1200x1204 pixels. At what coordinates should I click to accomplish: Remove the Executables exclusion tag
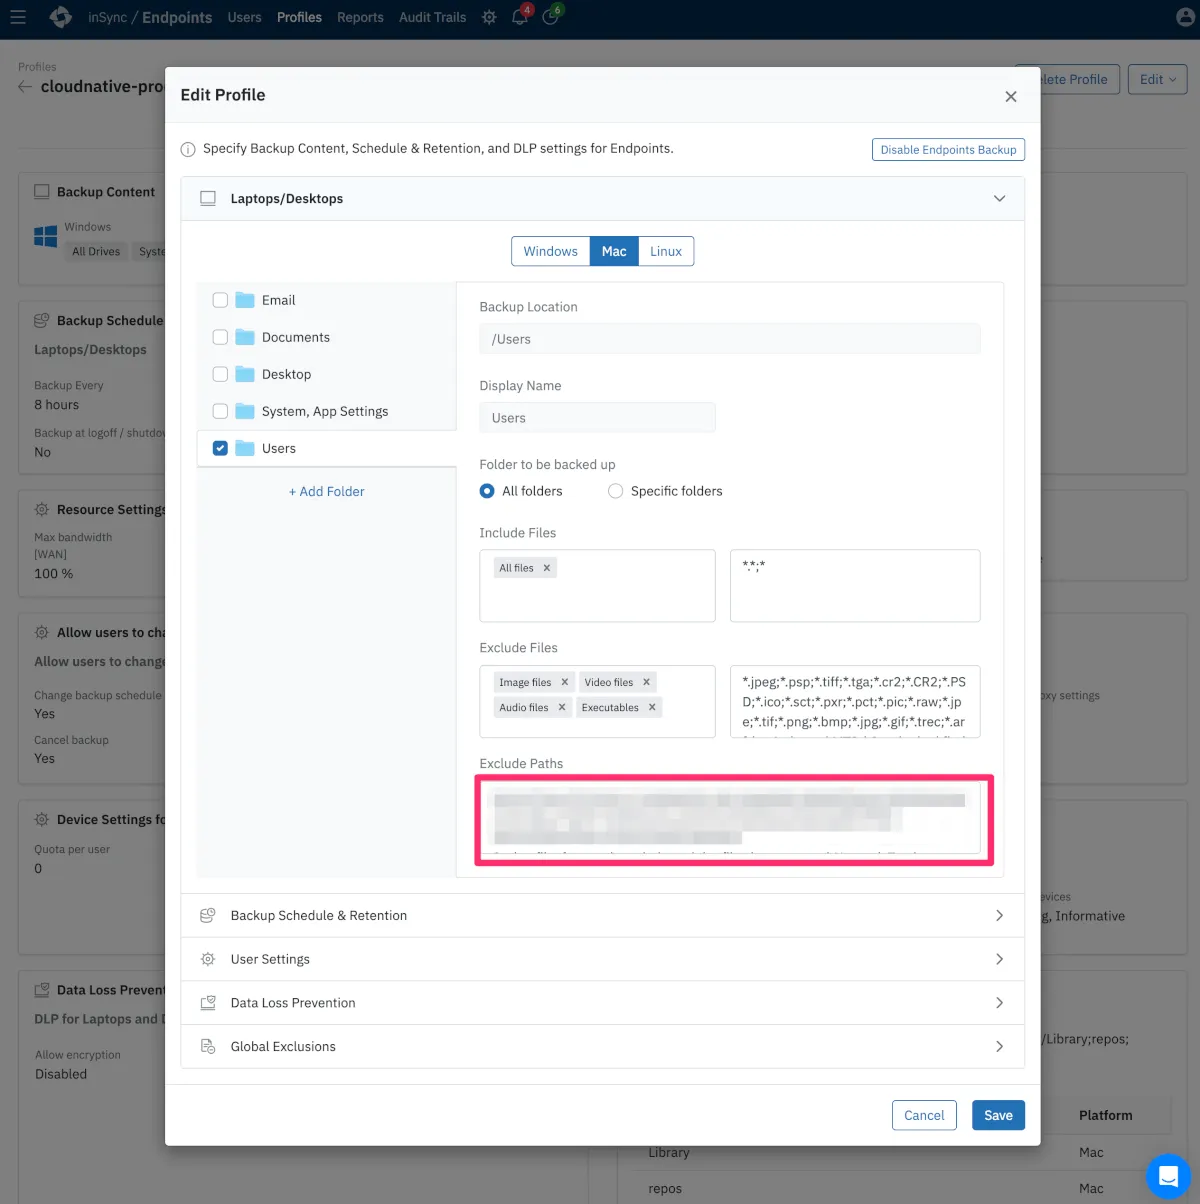(x=652, y=707)
